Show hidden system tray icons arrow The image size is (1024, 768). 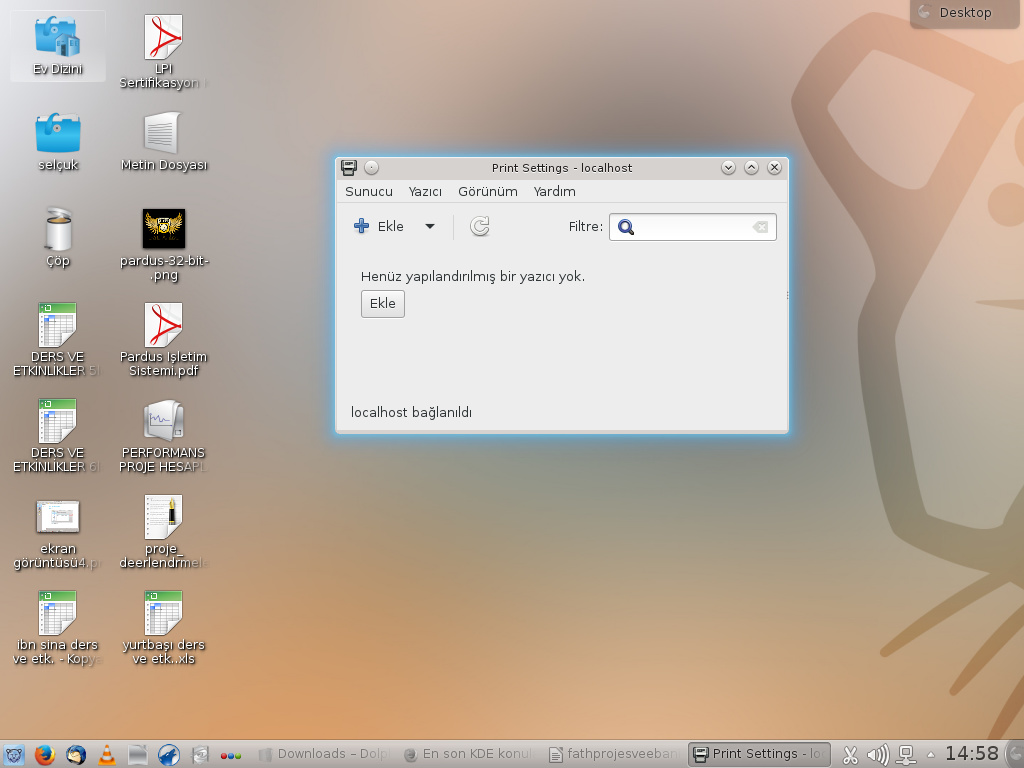[931, 755]
